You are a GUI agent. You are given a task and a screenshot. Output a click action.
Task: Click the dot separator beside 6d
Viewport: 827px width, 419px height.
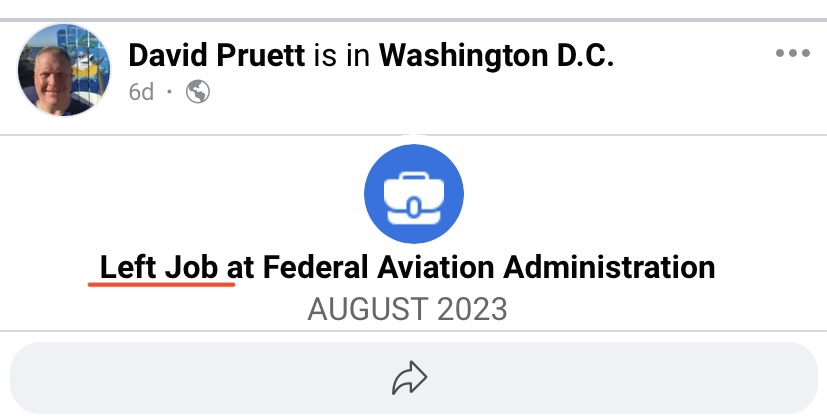(x=169, y=92)
